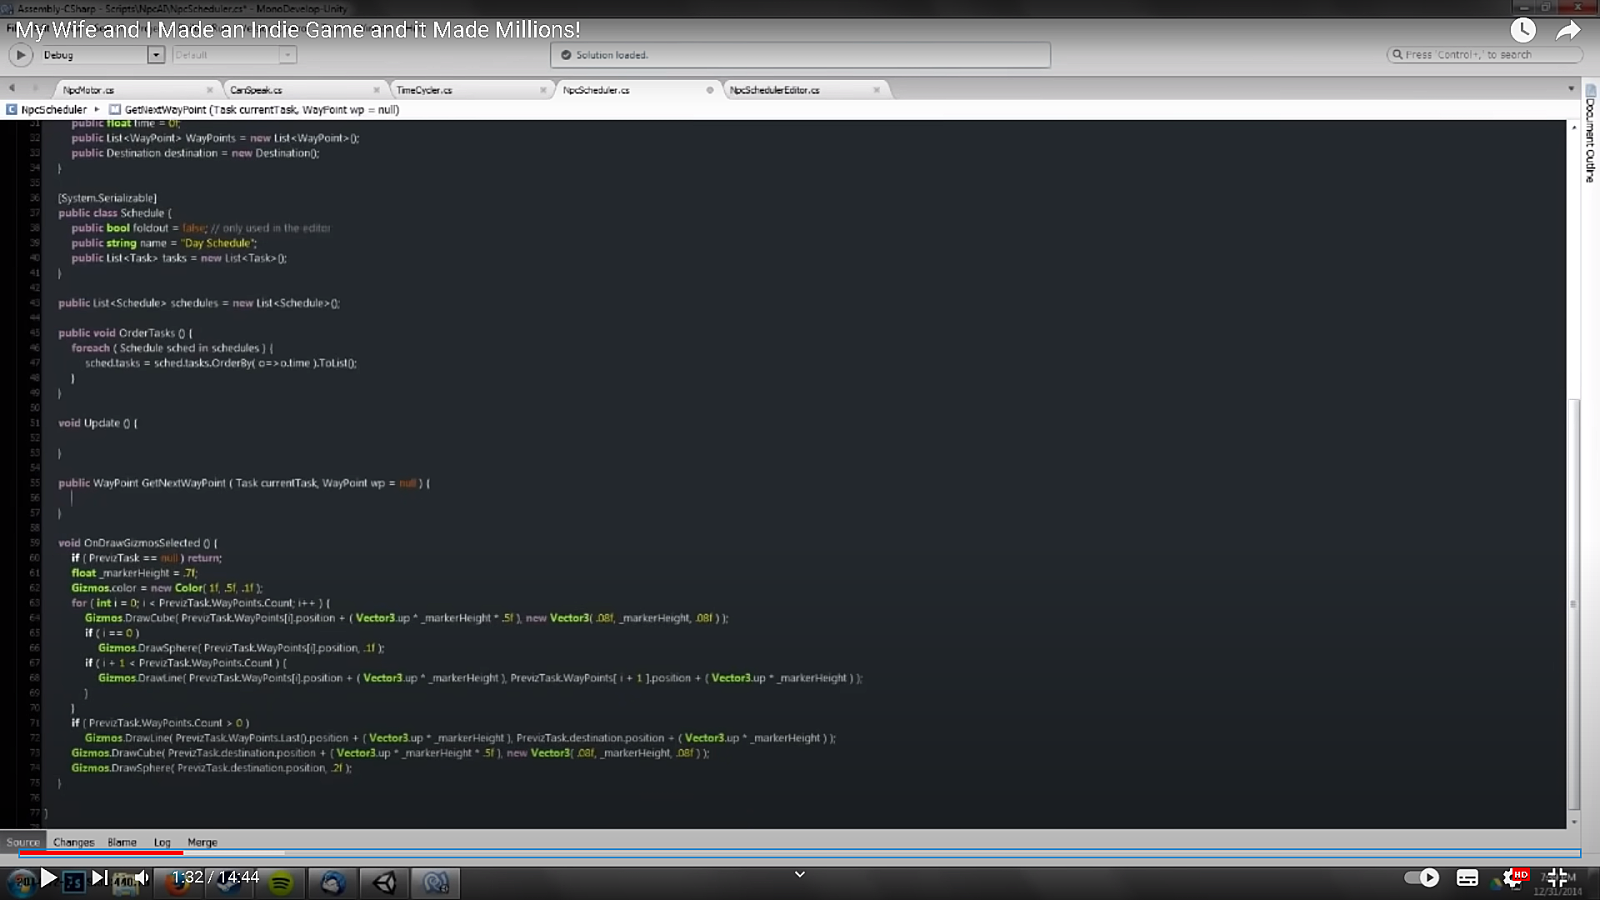Image resolution: width=1600 pixels, height=900 pixels.
Task: Click the '[System.Serializable]' code line
Action: (x=107, y=198)
